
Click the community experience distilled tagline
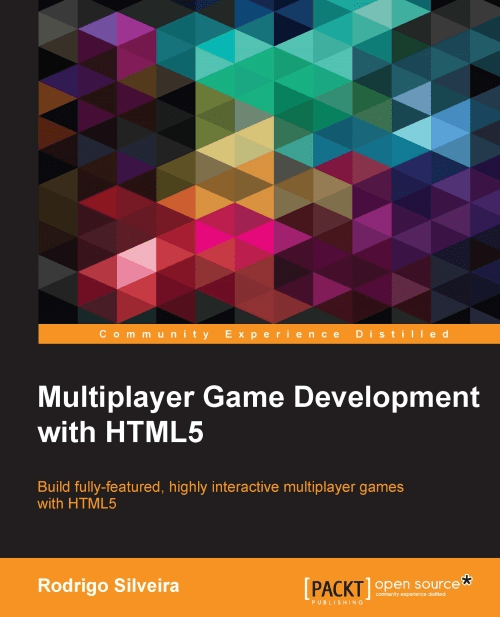[x=410, y=594]
